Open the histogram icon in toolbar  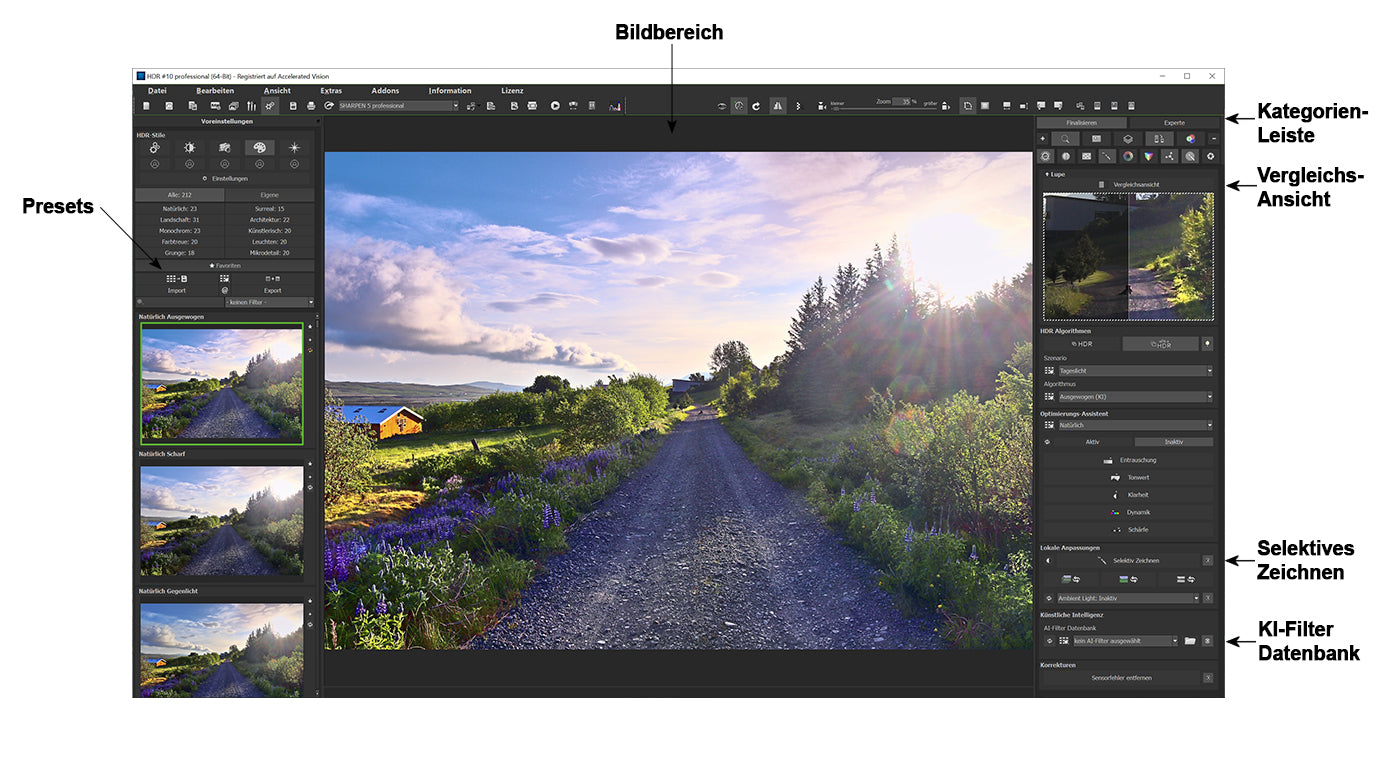pos(614,106)
